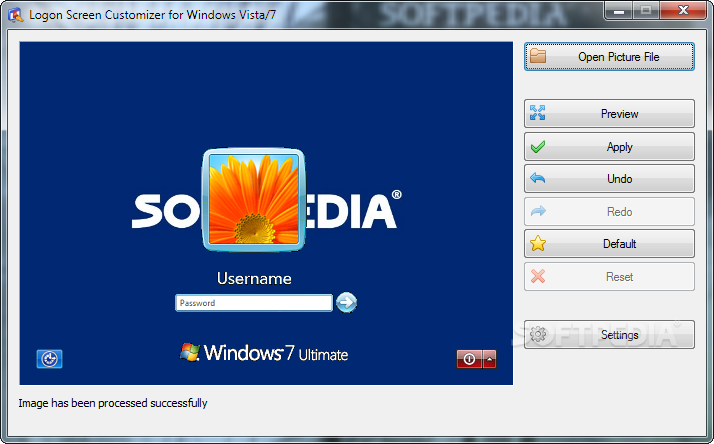Close the Logon Screen Customizer window
The height and width of the screenshot is (444, 714).
683,11
